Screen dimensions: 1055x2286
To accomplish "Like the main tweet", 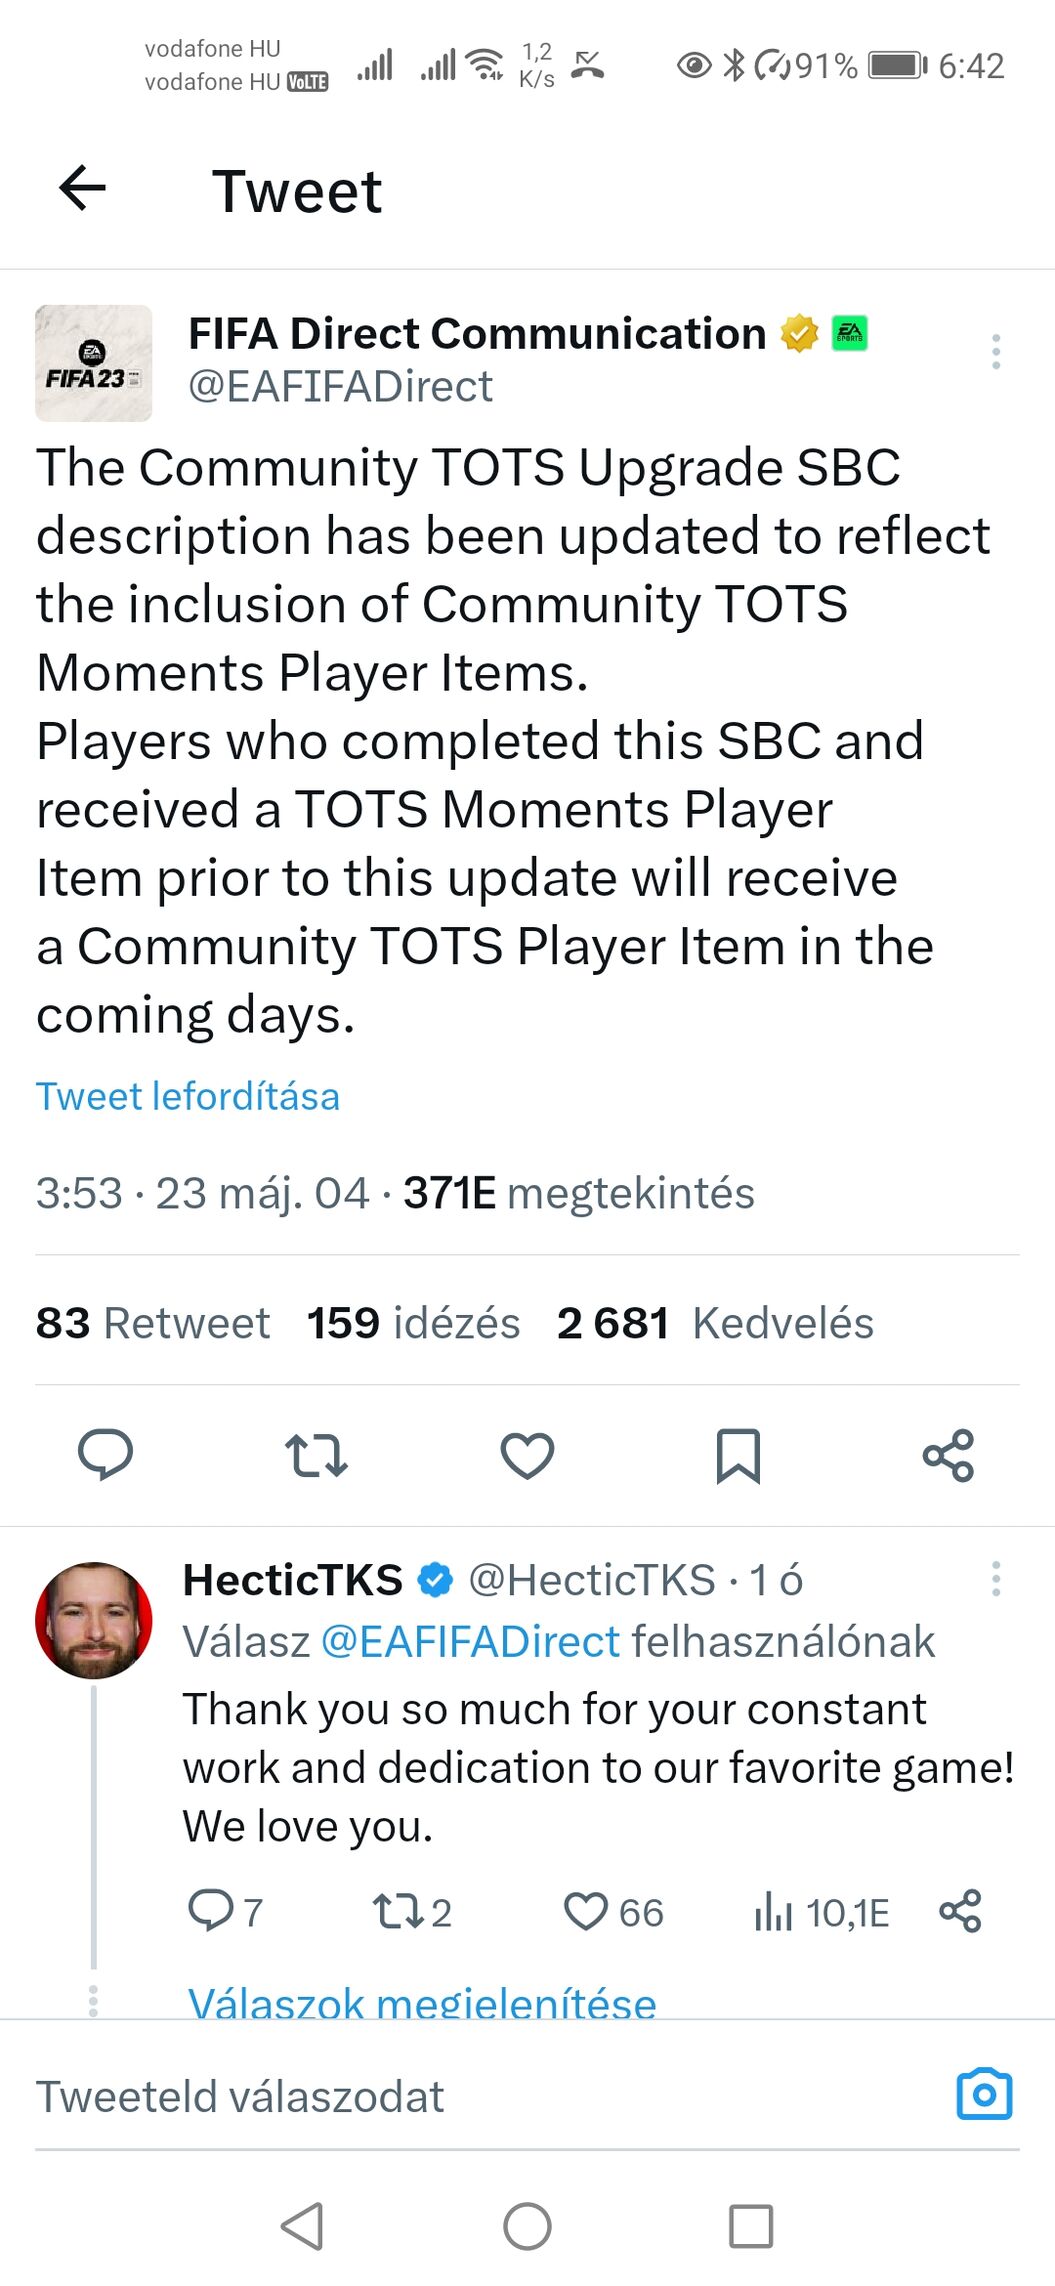I will (527, 1455).
